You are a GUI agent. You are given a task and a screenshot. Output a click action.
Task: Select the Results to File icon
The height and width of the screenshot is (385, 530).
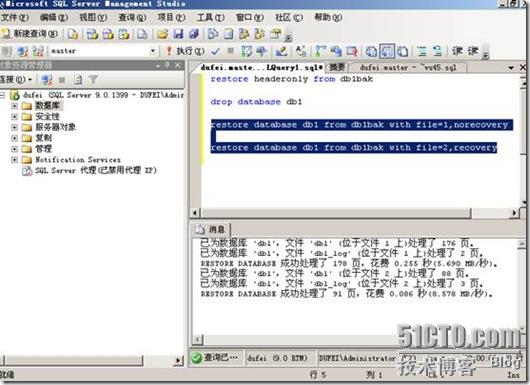tap(403, 51)
